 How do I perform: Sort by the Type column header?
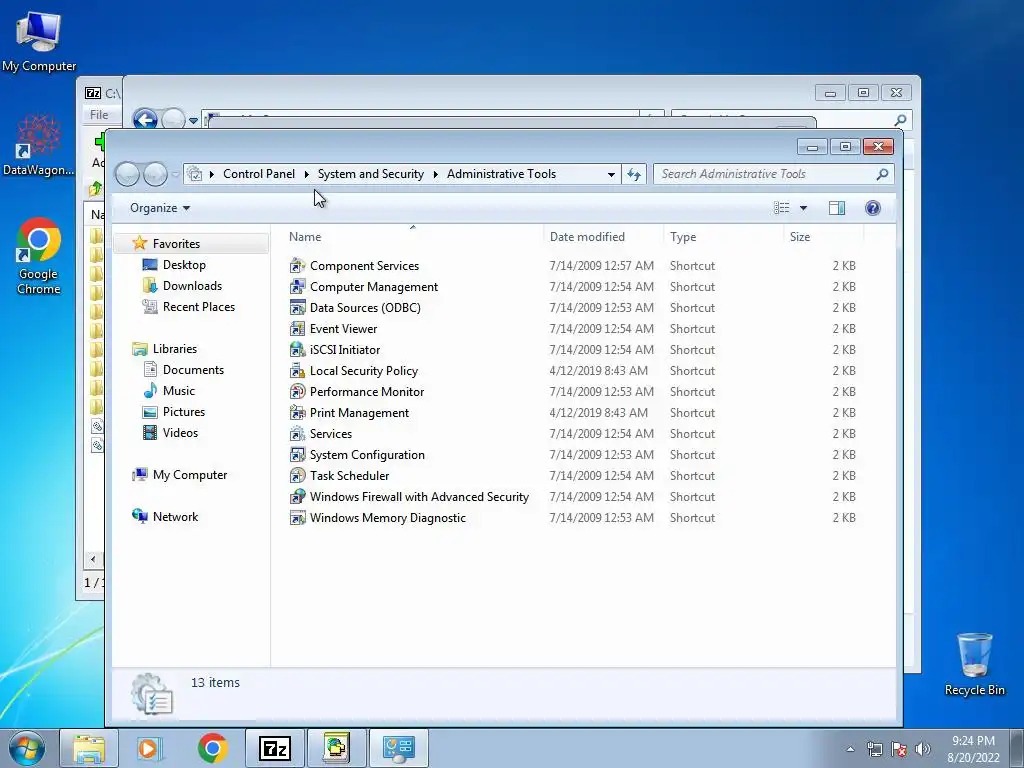click(x=723, y=236)
